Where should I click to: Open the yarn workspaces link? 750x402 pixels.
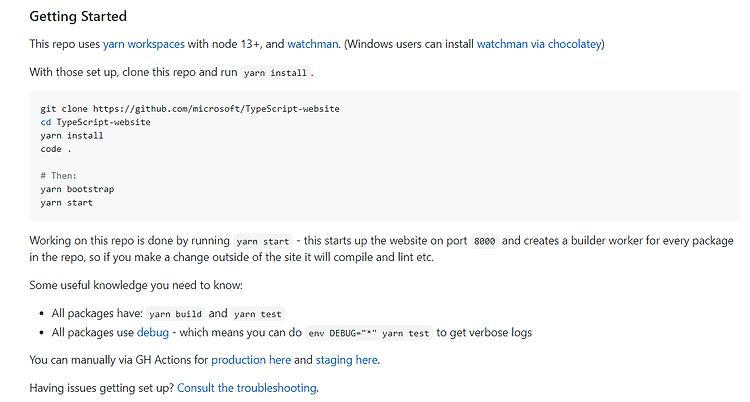click(143, 44)
